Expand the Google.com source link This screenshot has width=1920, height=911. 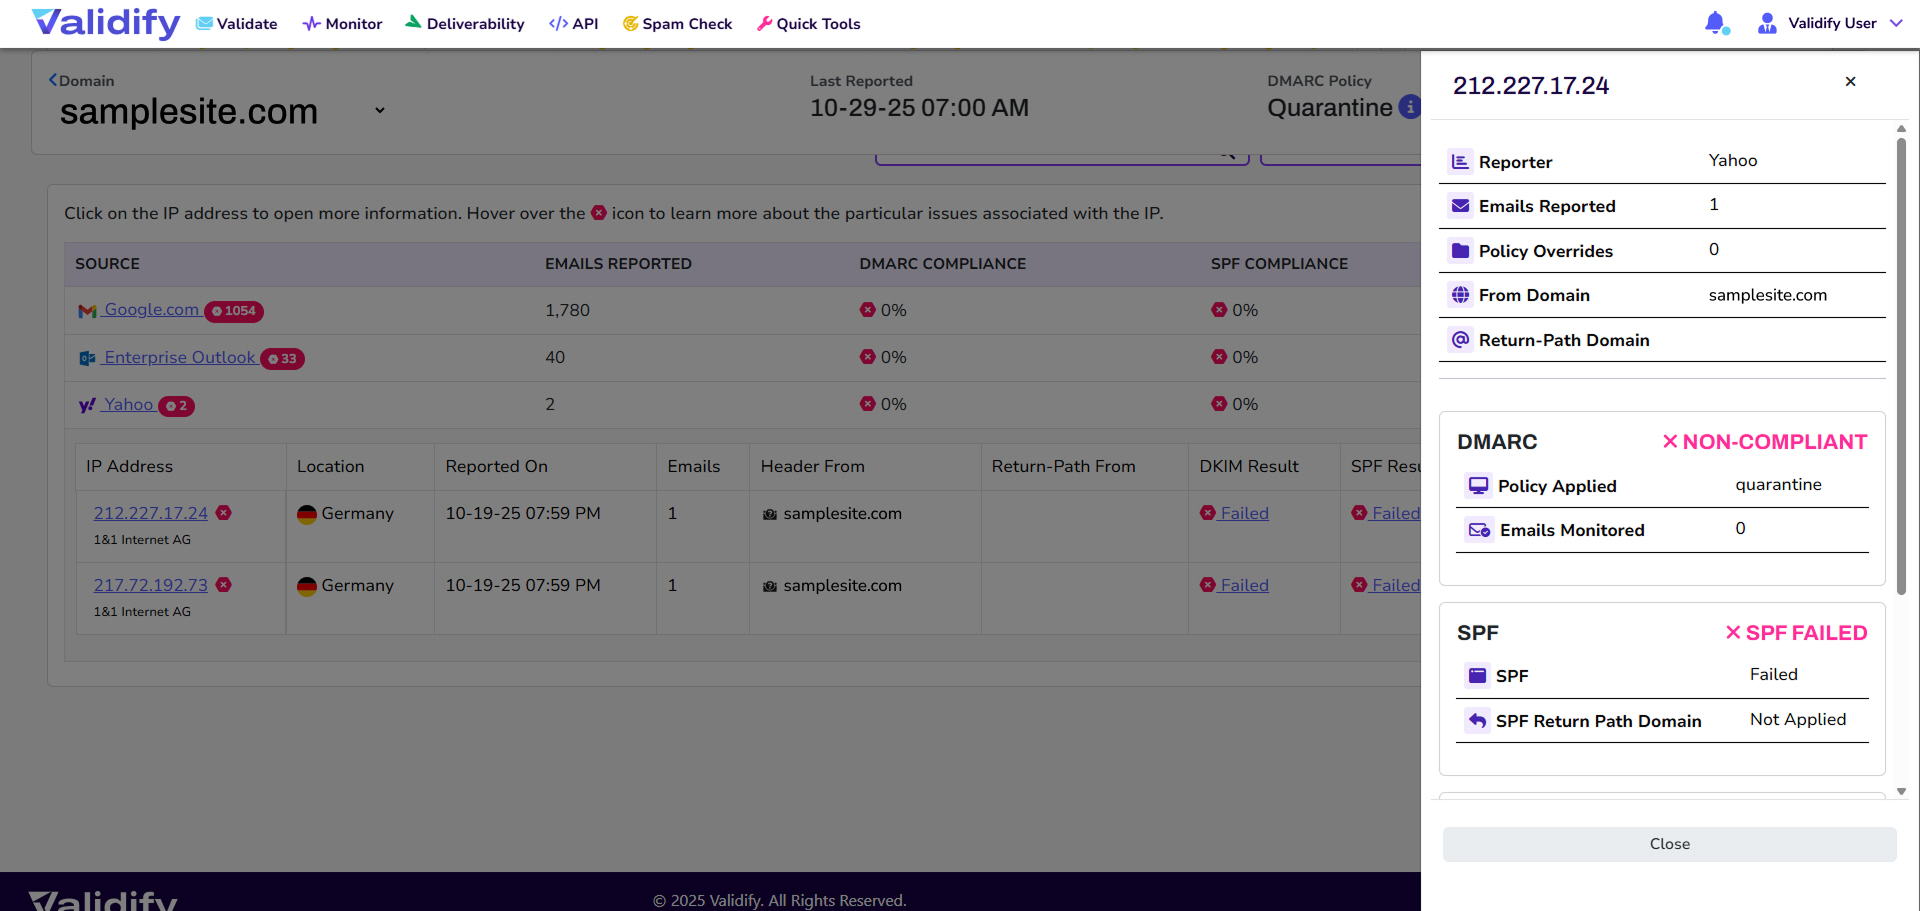click(x=151, y=310)
